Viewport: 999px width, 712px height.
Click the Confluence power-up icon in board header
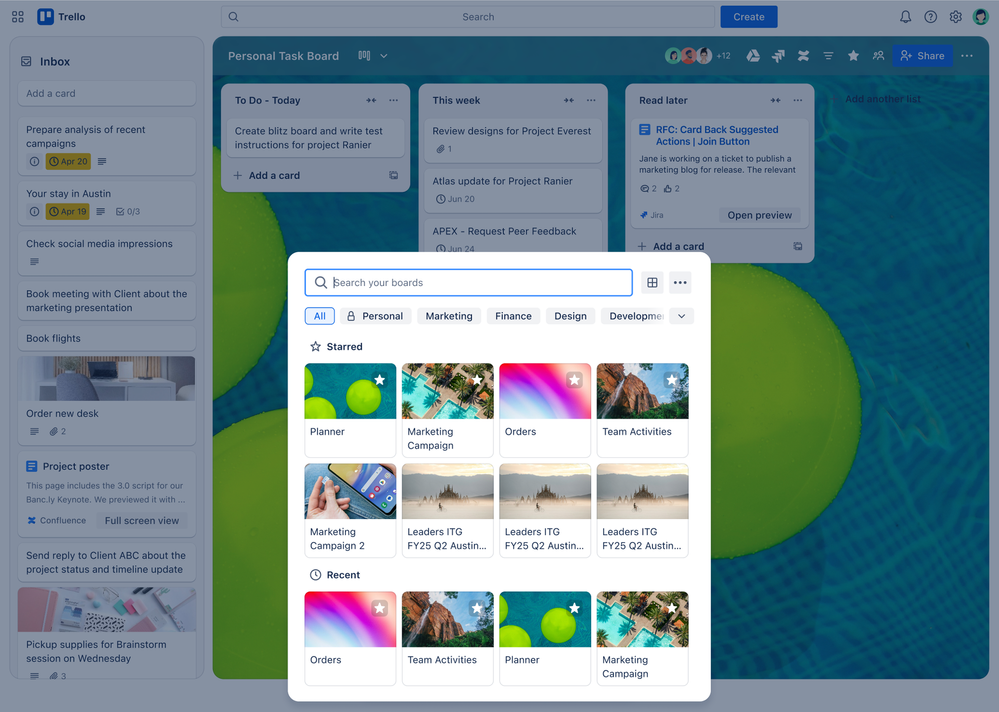[x=803, y=56]
